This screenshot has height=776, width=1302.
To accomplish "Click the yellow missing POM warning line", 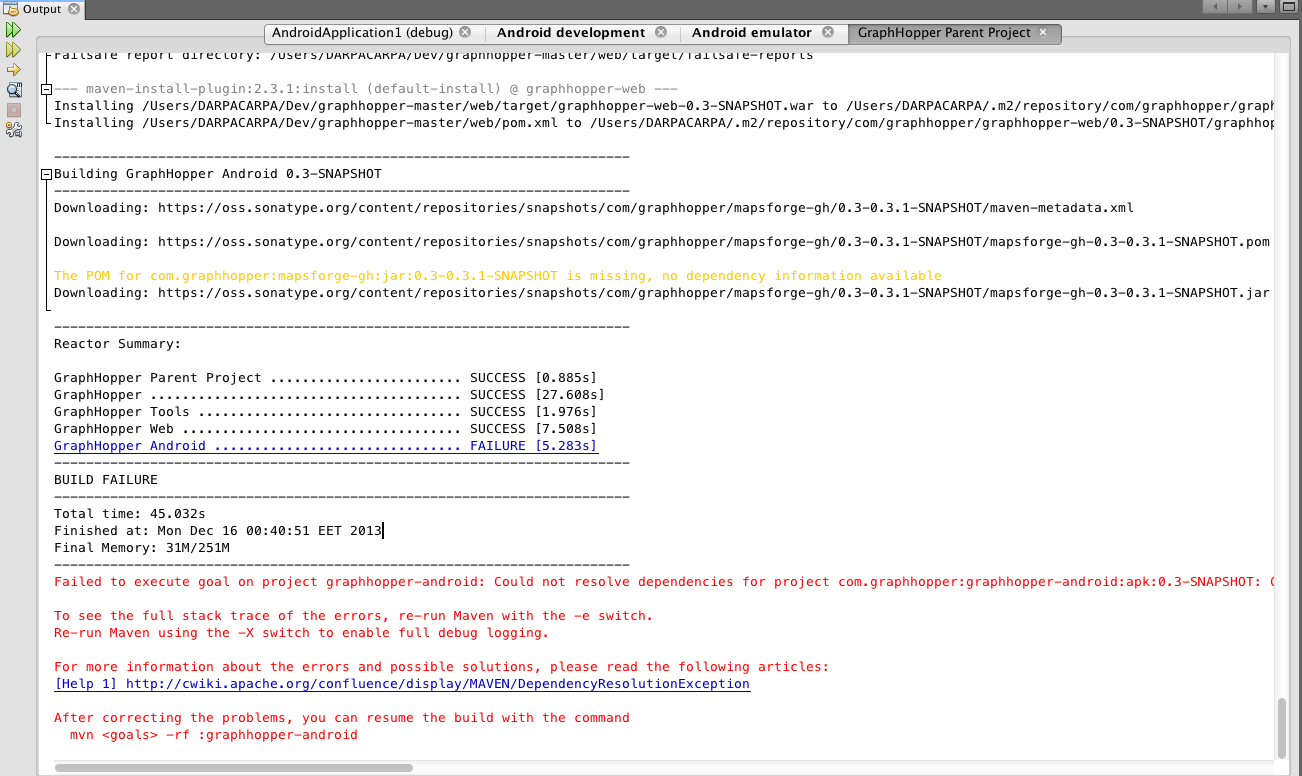I will pyautogui.click(x=498, y=276).
